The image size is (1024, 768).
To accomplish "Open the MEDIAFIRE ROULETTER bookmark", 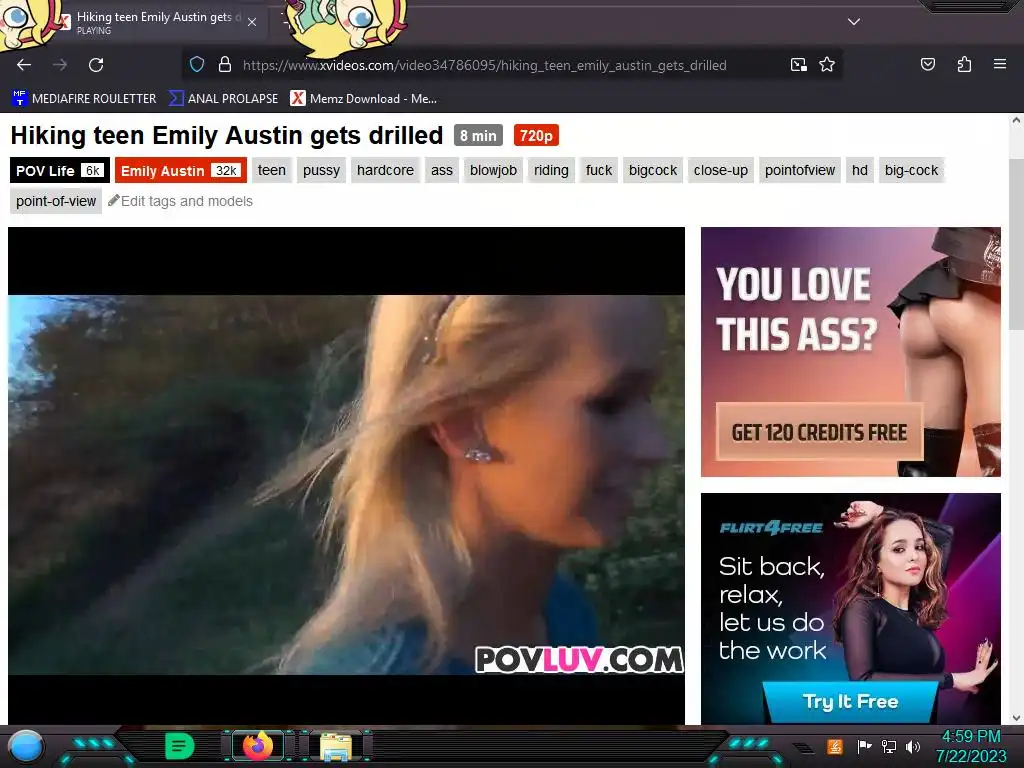I will (84, 99).
